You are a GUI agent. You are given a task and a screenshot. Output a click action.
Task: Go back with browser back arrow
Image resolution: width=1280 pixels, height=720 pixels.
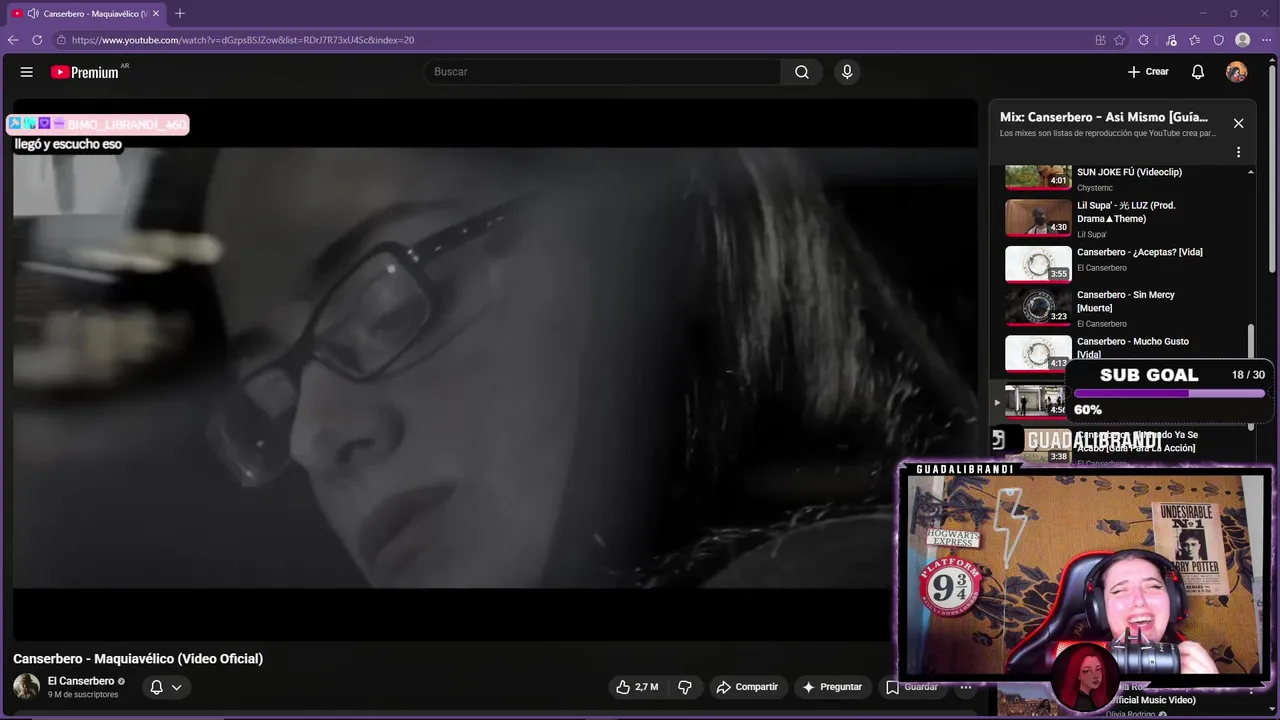[x=13, y=40]
